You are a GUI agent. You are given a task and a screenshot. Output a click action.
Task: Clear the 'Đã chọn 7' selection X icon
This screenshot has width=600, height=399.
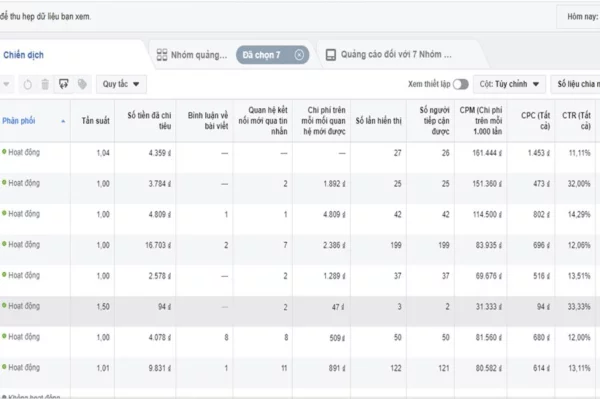299,55
